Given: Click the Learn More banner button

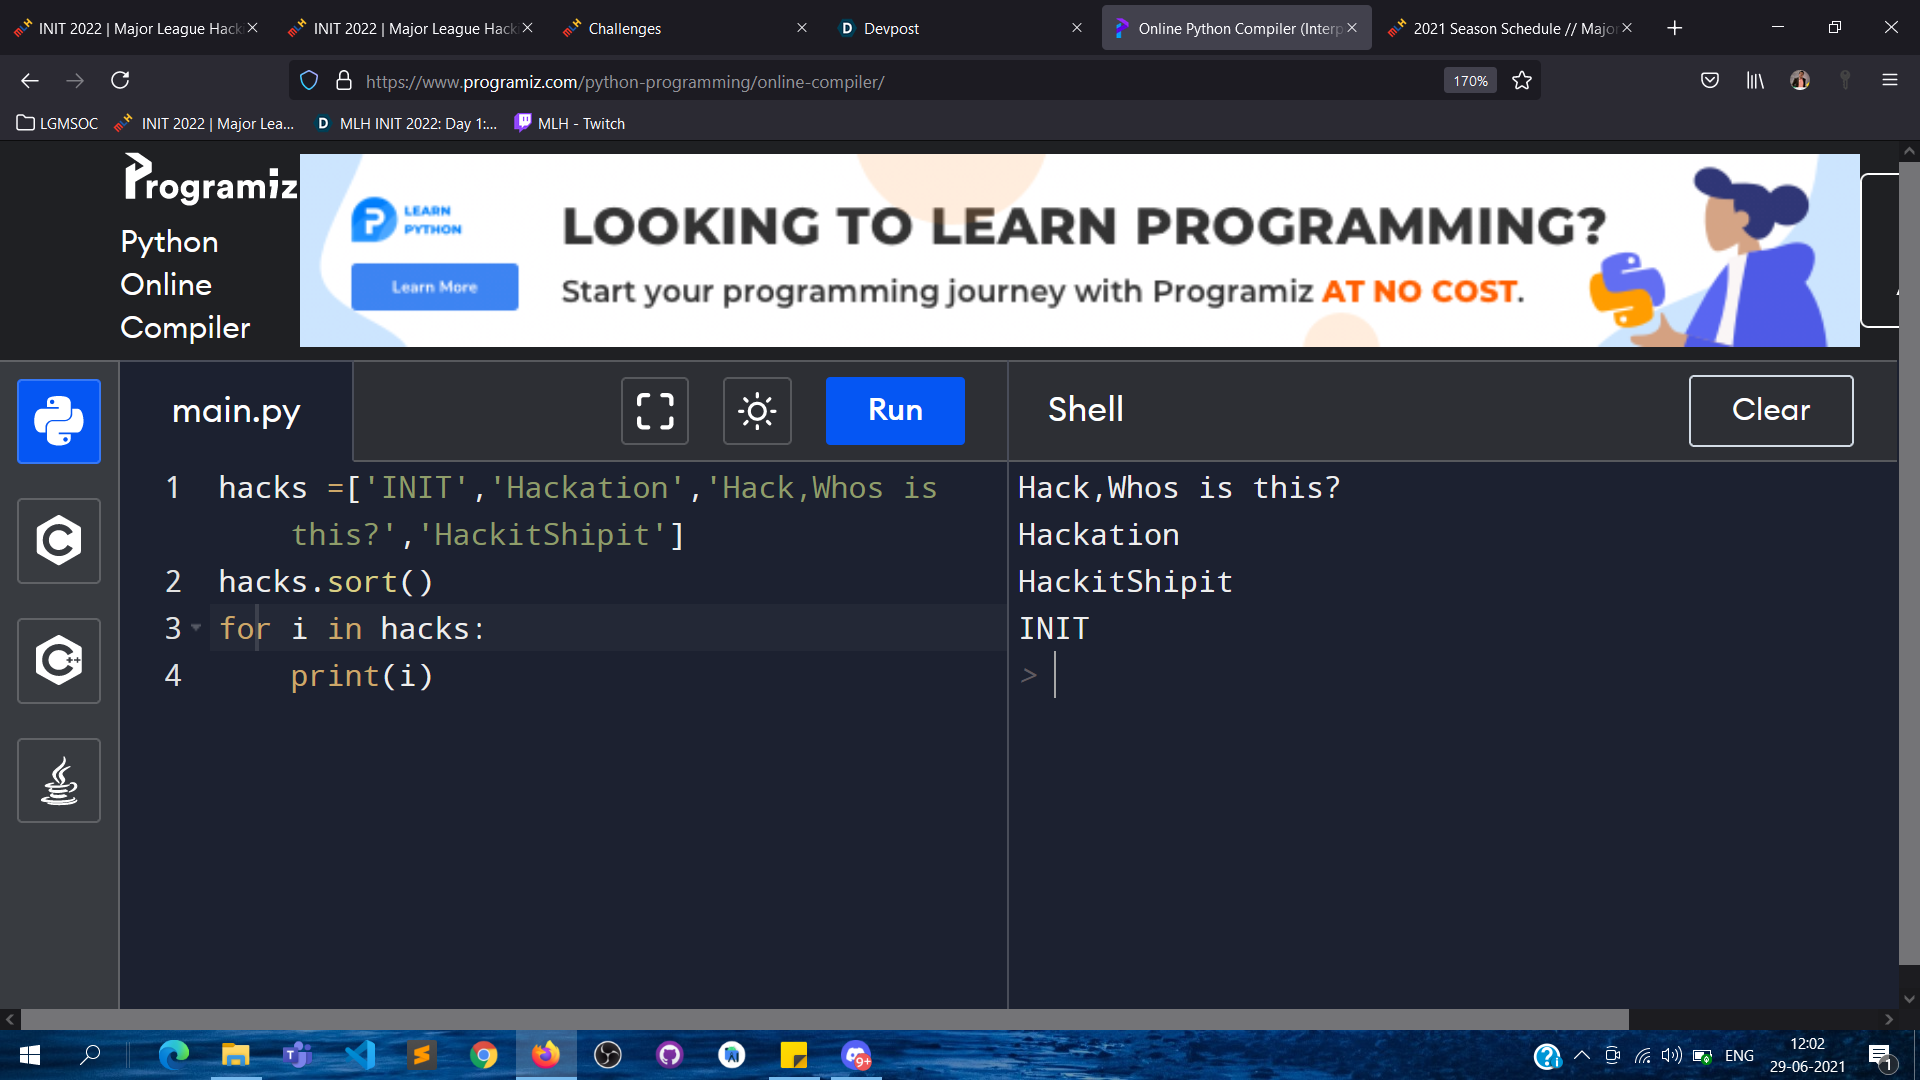Looking at the screenshot, I should [435, 287].
